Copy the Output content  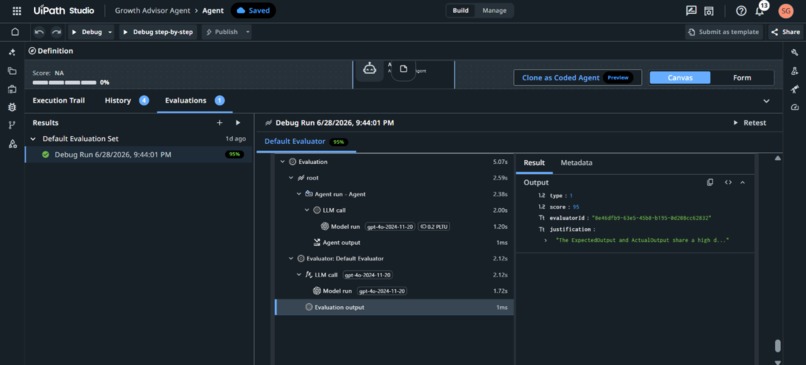[x=710, y=182]
